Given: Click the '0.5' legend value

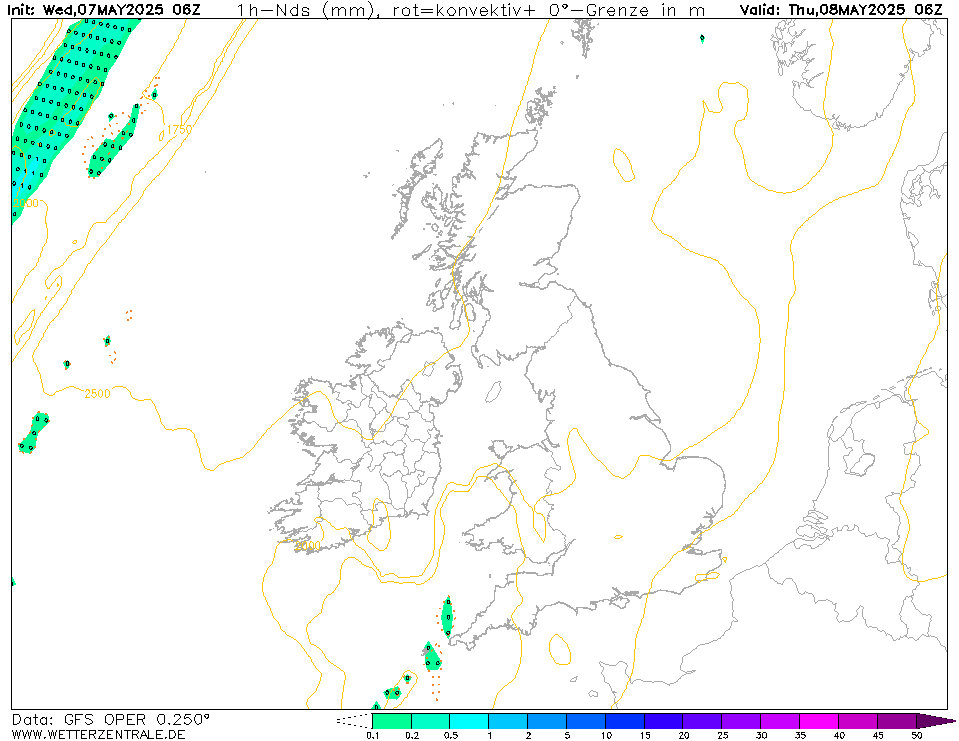Looking at the screenshot, I should point(451,735).
